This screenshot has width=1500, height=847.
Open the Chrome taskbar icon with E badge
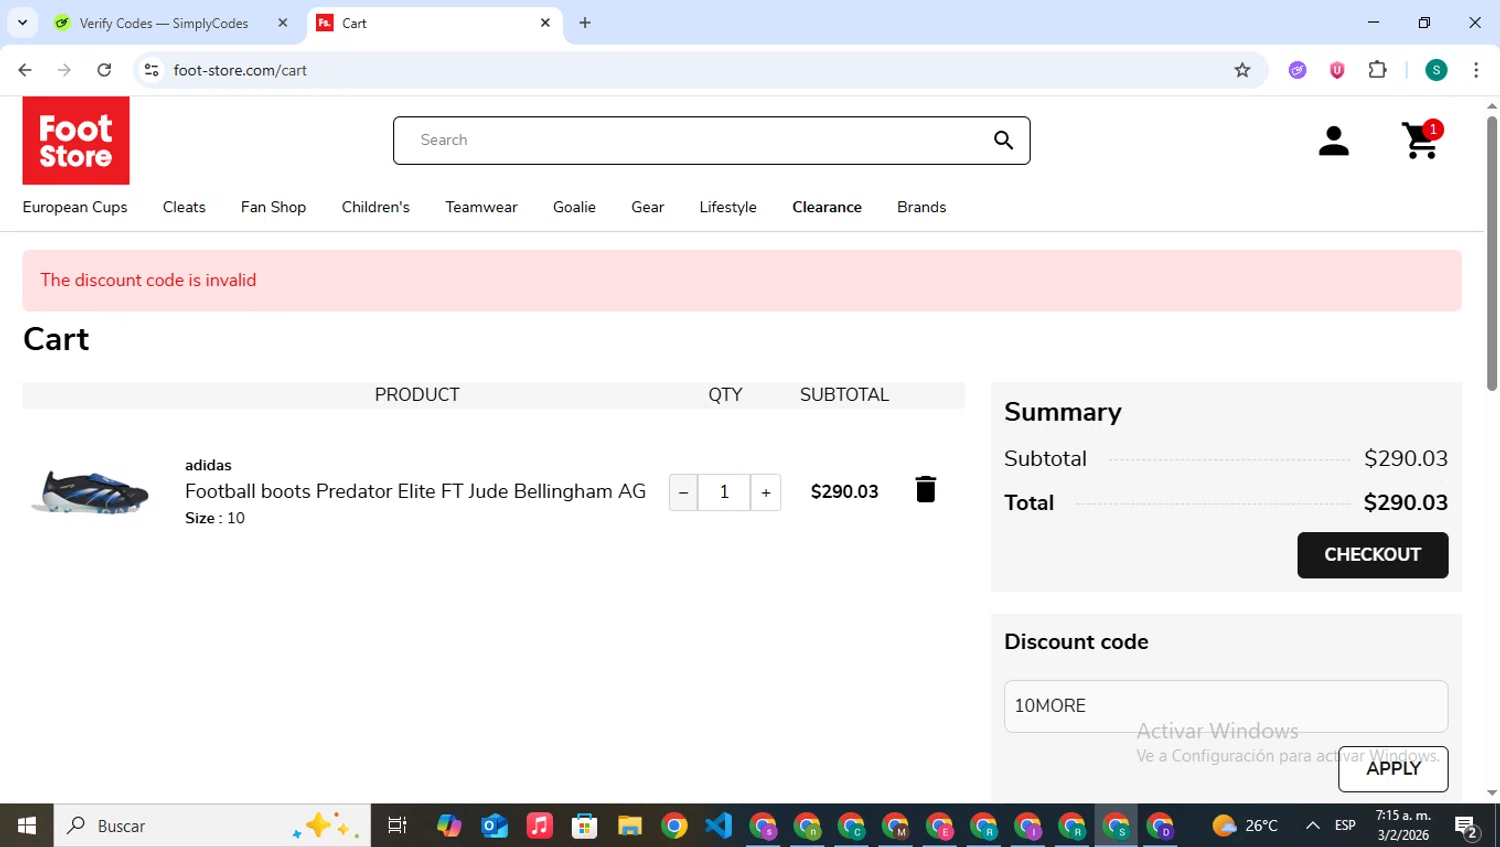coord(940,826)
